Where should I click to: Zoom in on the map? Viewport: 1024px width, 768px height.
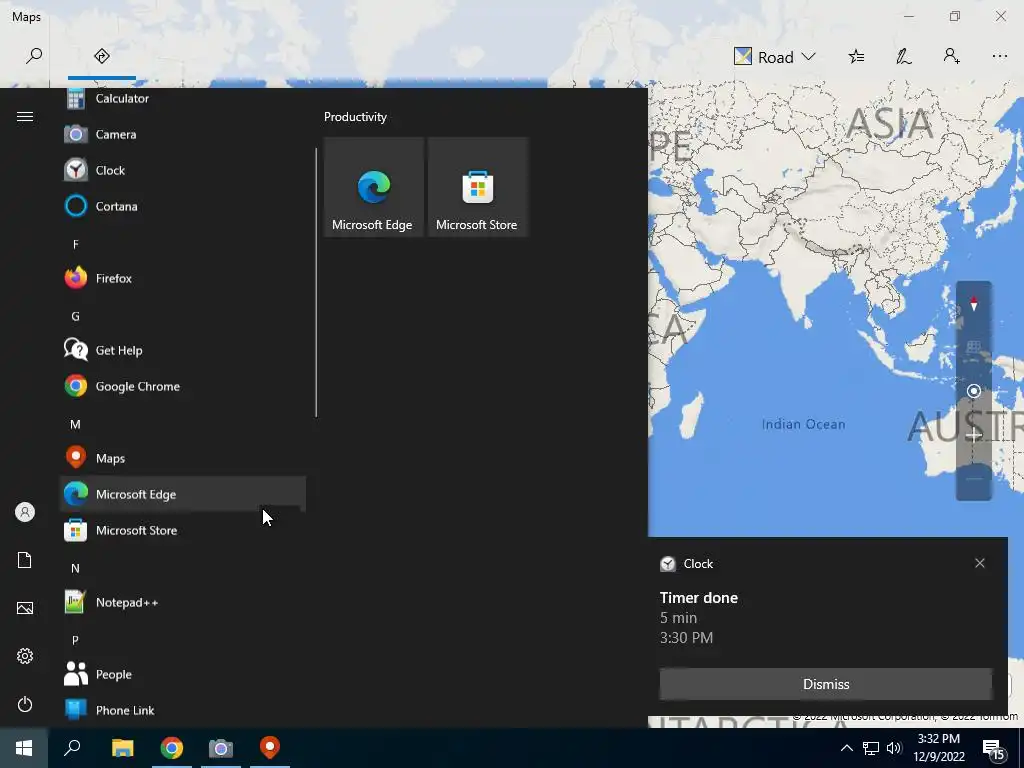coord(974,435)
